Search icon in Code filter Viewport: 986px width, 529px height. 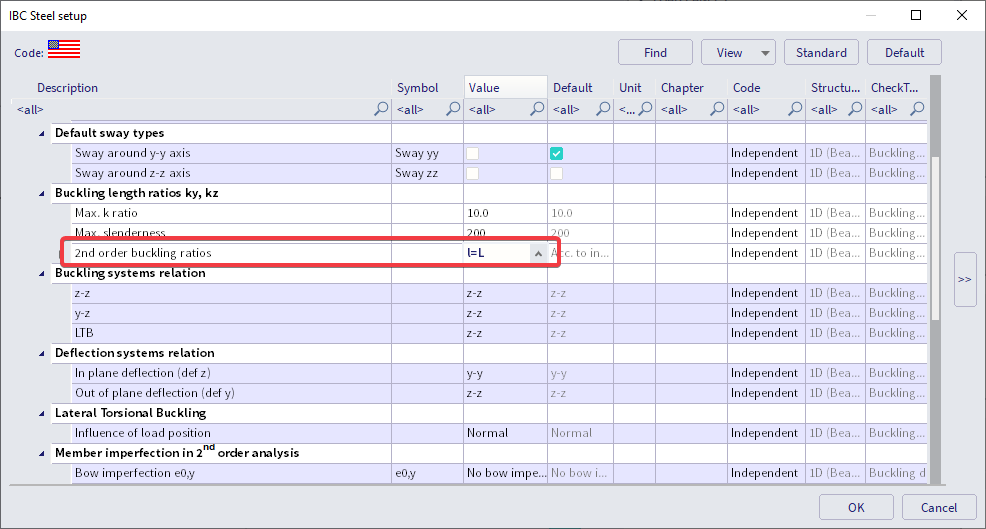[795, 109]
